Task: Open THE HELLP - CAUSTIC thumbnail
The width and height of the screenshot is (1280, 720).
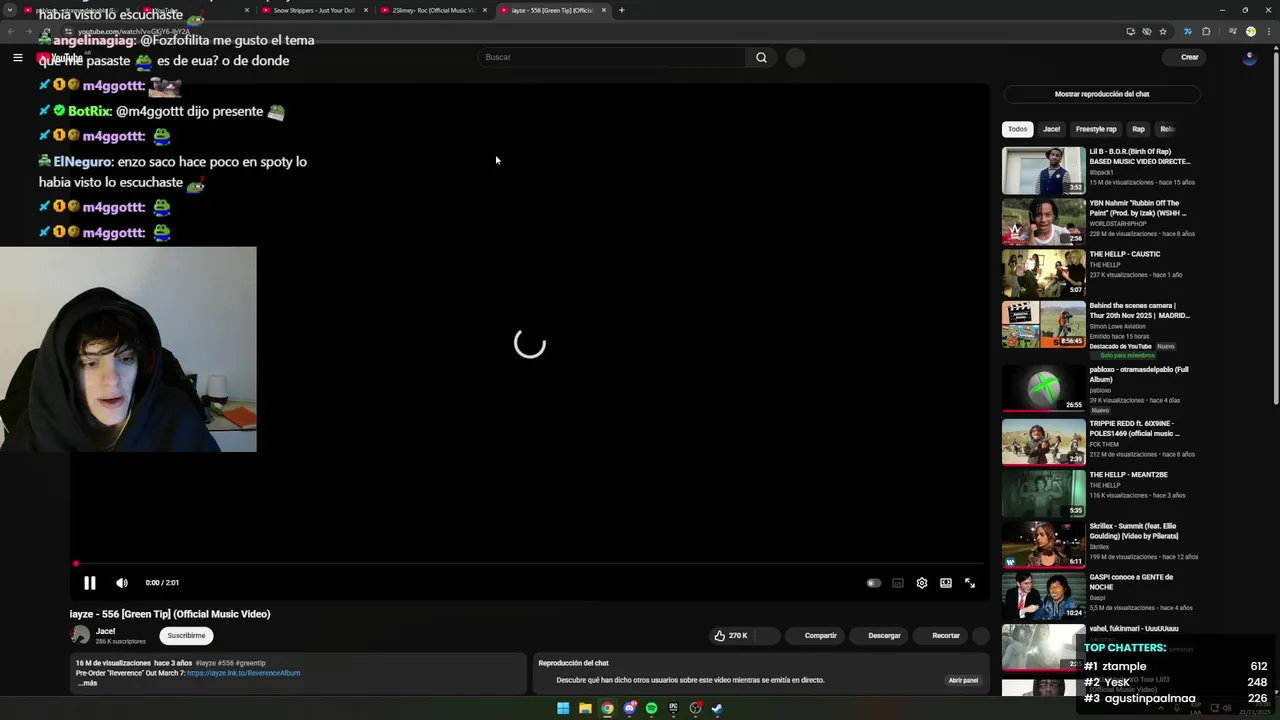Action: click(x=1043, y=273)
